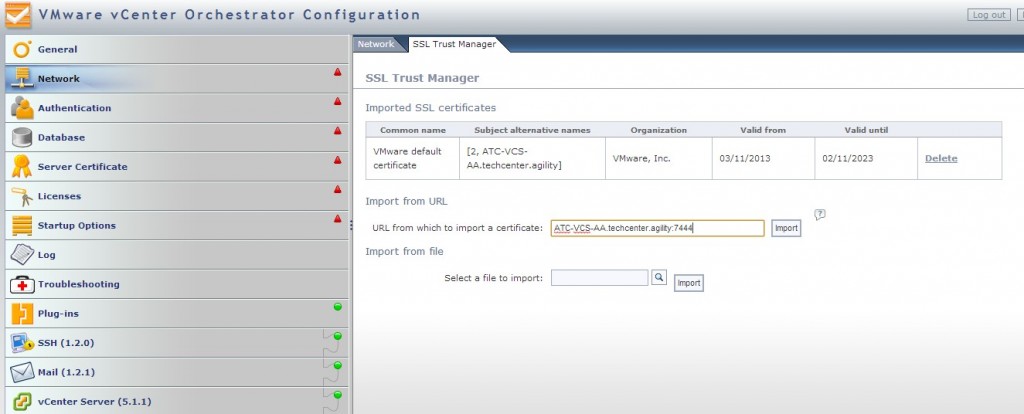Click the help bubble icon near Import
The height and width of the screenshot is (414, 1024).
coord(820,214)
